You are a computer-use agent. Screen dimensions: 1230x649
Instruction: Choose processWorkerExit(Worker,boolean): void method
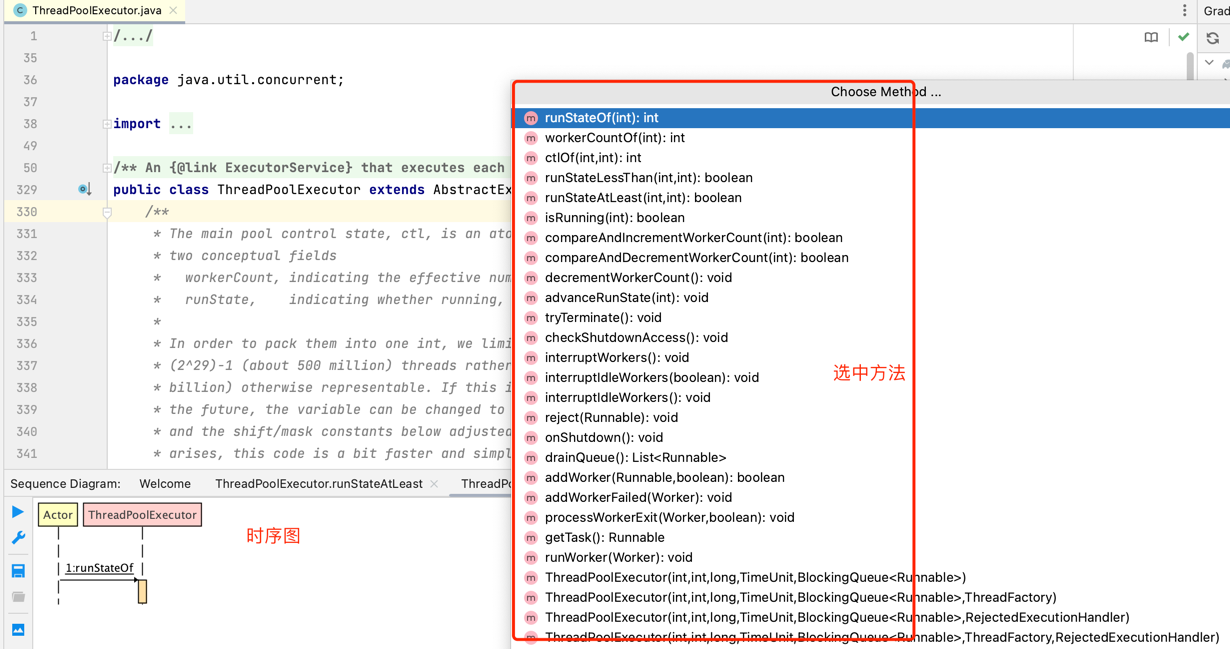871,518
